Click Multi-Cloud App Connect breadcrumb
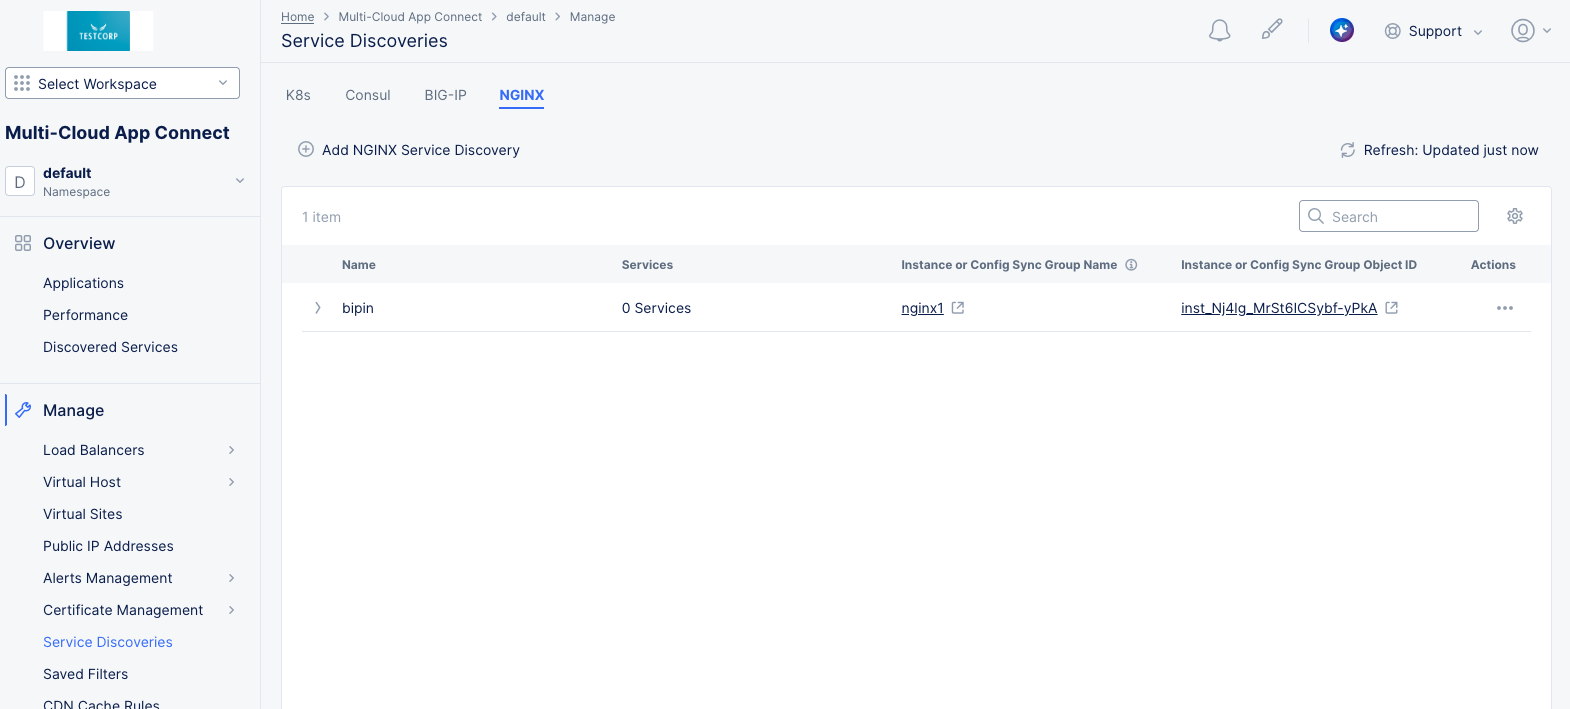The height and width of the screenshot is (709, 1570). [x=410, y=17]
